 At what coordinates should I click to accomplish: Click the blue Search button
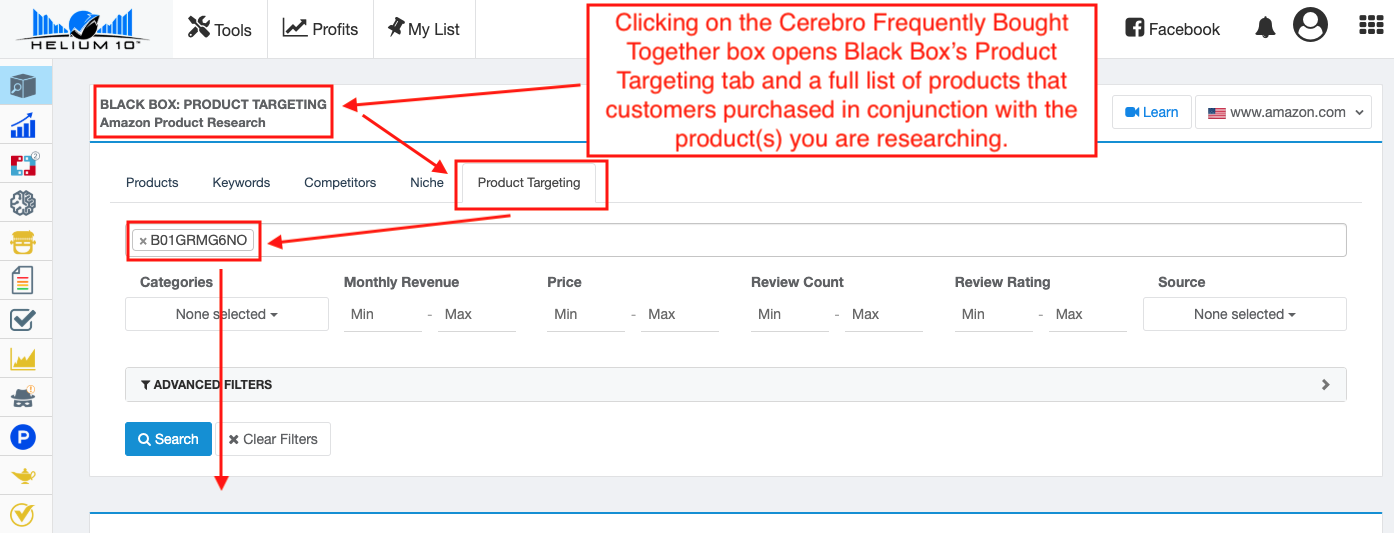(168, 439)
